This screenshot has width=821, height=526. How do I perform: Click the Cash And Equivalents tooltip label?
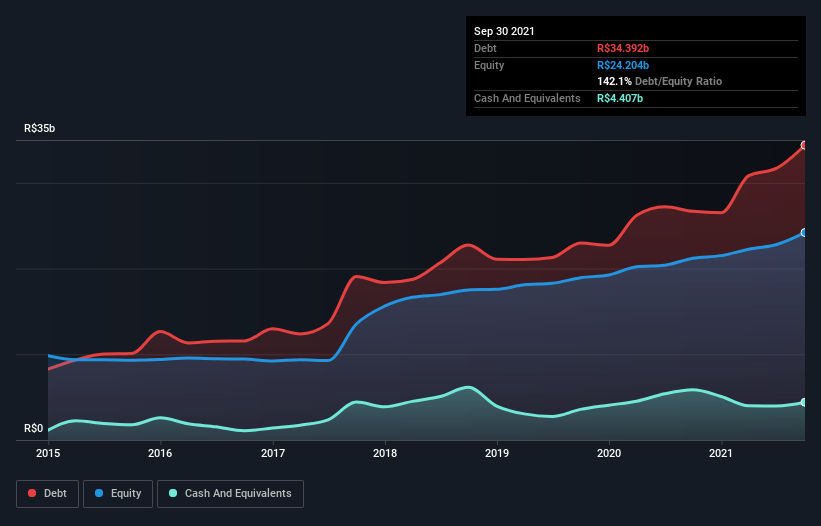coord(527,98)
